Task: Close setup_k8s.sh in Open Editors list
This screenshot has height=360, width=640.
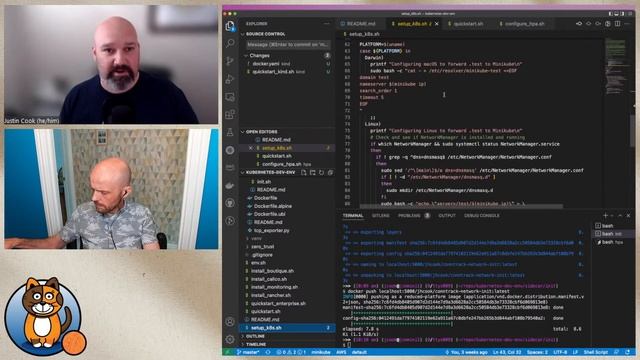Action: tap(251, 148)
